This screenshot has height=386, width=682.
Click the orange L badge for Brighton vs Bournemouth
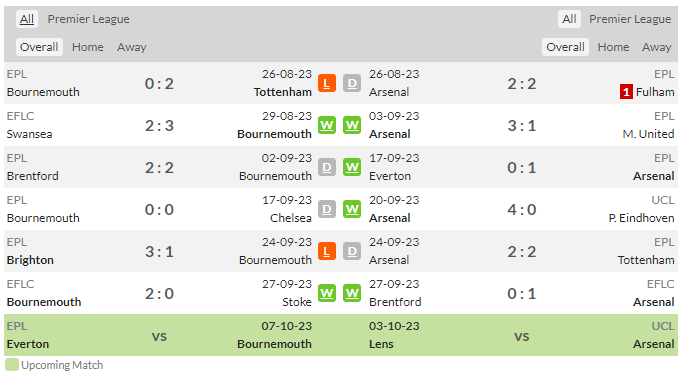(x=327, y=251)
